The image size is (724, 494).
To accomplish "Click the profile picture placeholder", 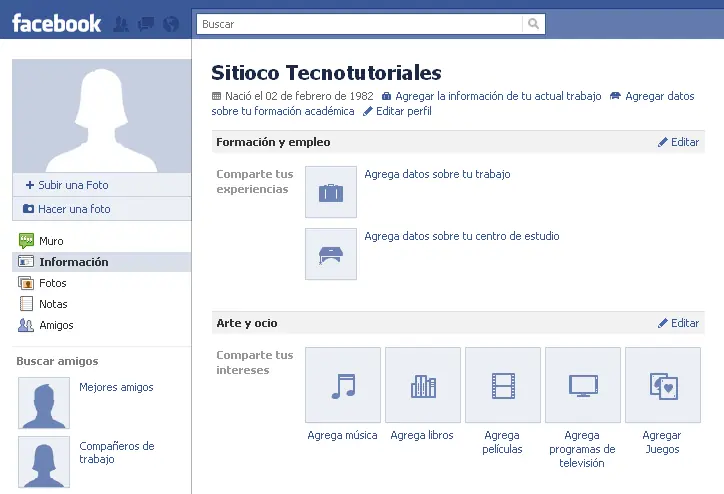I will tap(102, 116).
